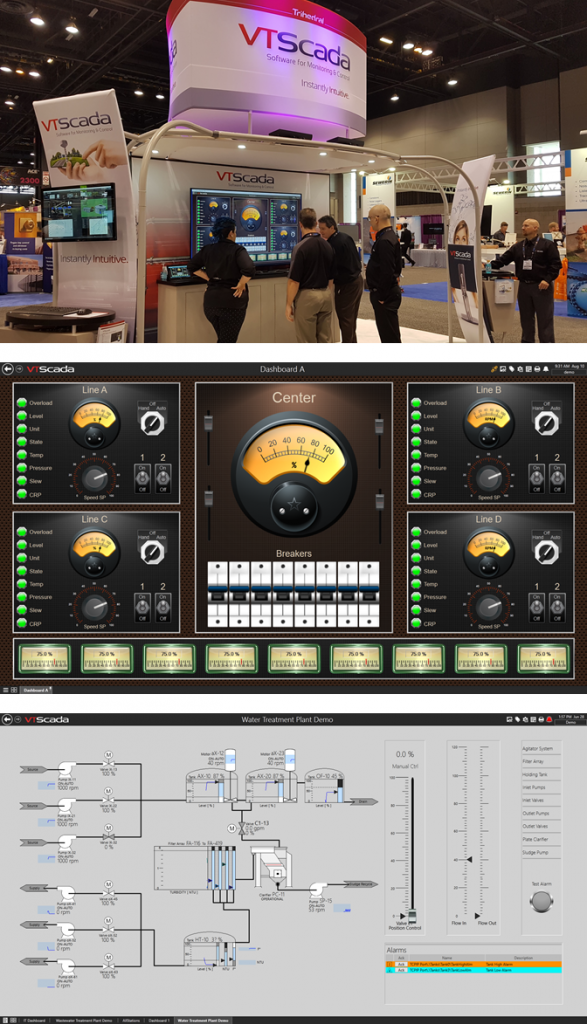The image size is (587, 1024).
Task: Click the orange link icon in Dashboard A toolbar
Action: coord(495,369)
